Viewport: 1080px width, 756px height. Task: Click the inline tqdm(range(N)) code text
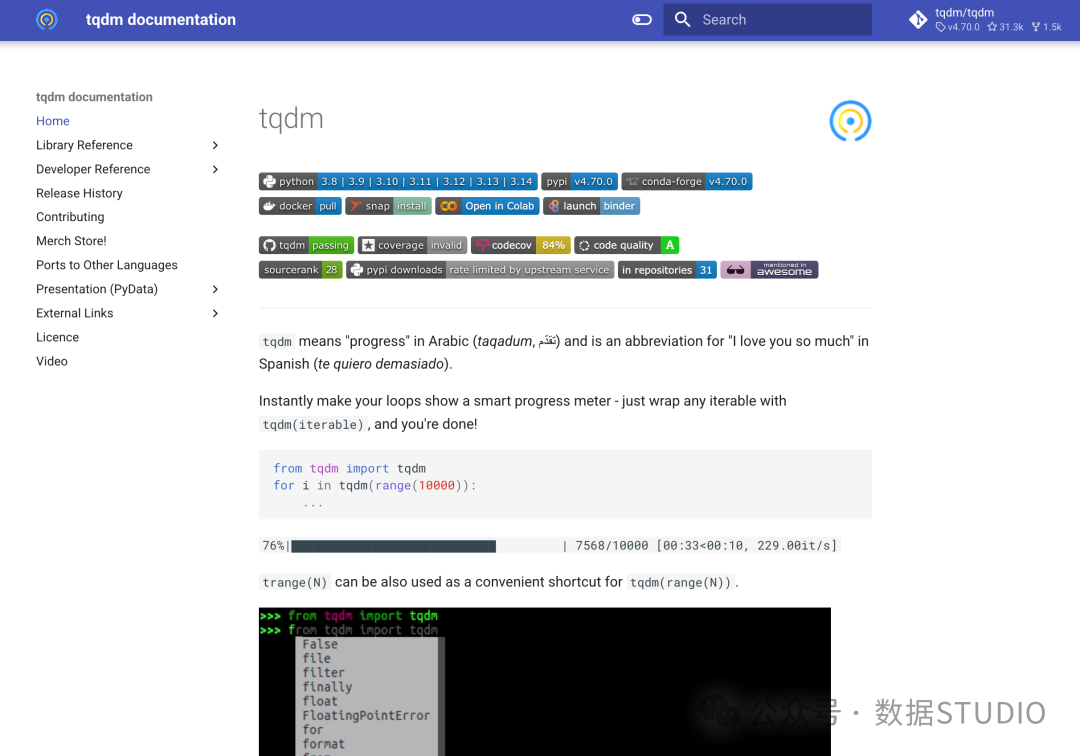(x=681, y=582)
